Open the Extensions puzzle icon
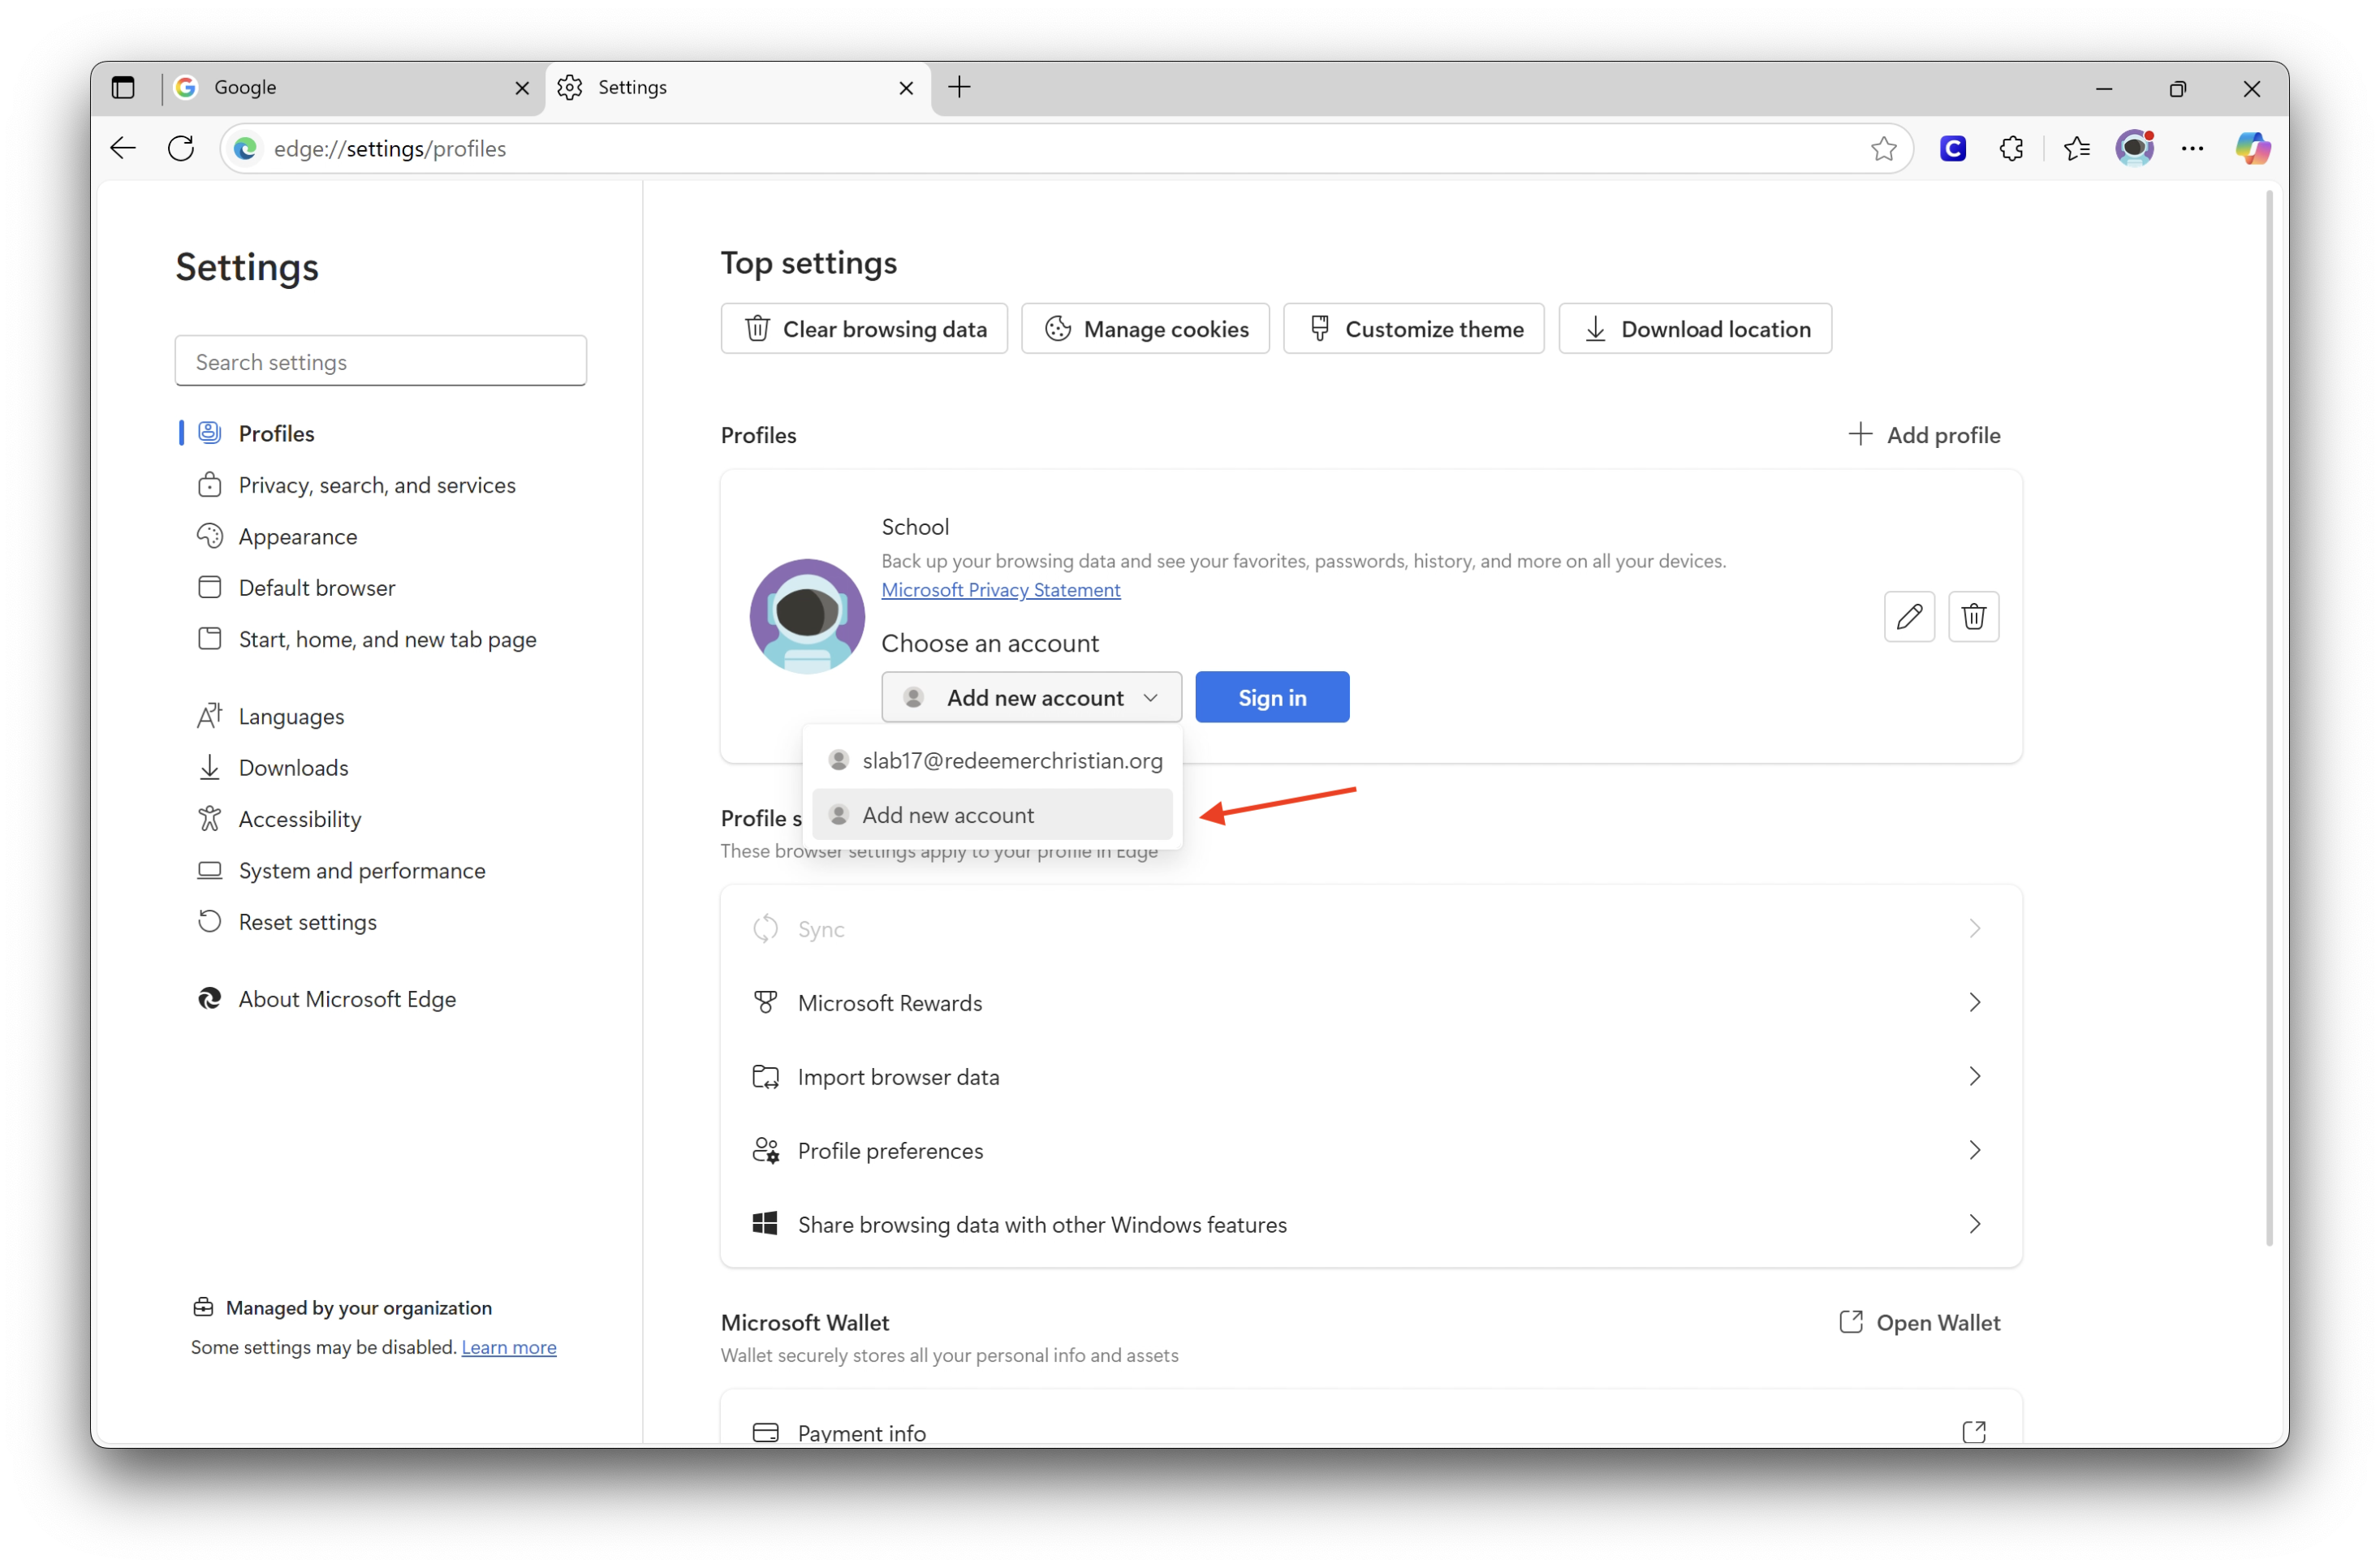The image size is (2380, 1568). [2011, 148]
